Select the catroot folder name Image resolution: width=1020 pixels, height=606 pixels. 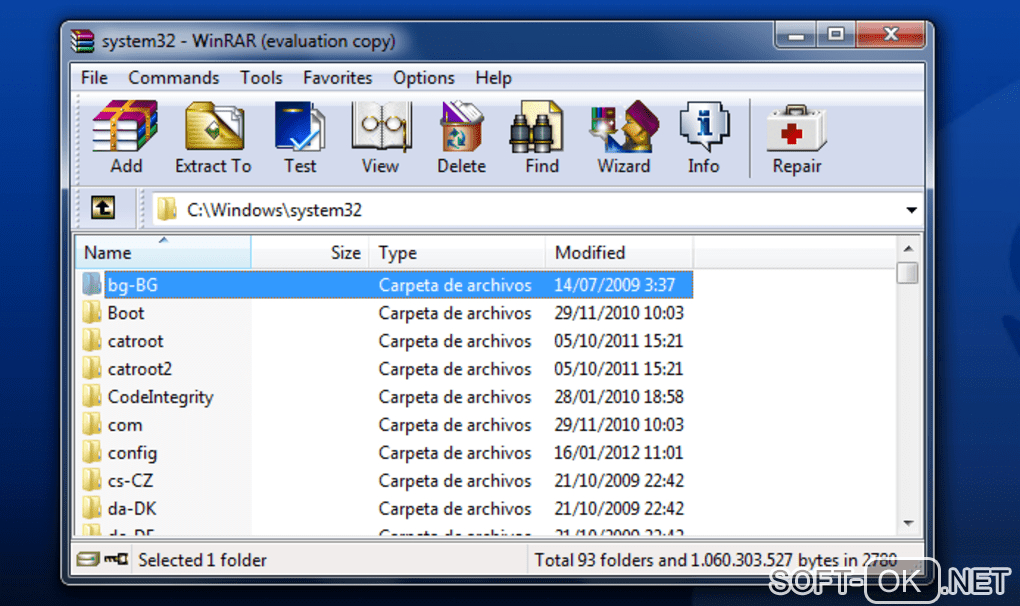point(135,341)
